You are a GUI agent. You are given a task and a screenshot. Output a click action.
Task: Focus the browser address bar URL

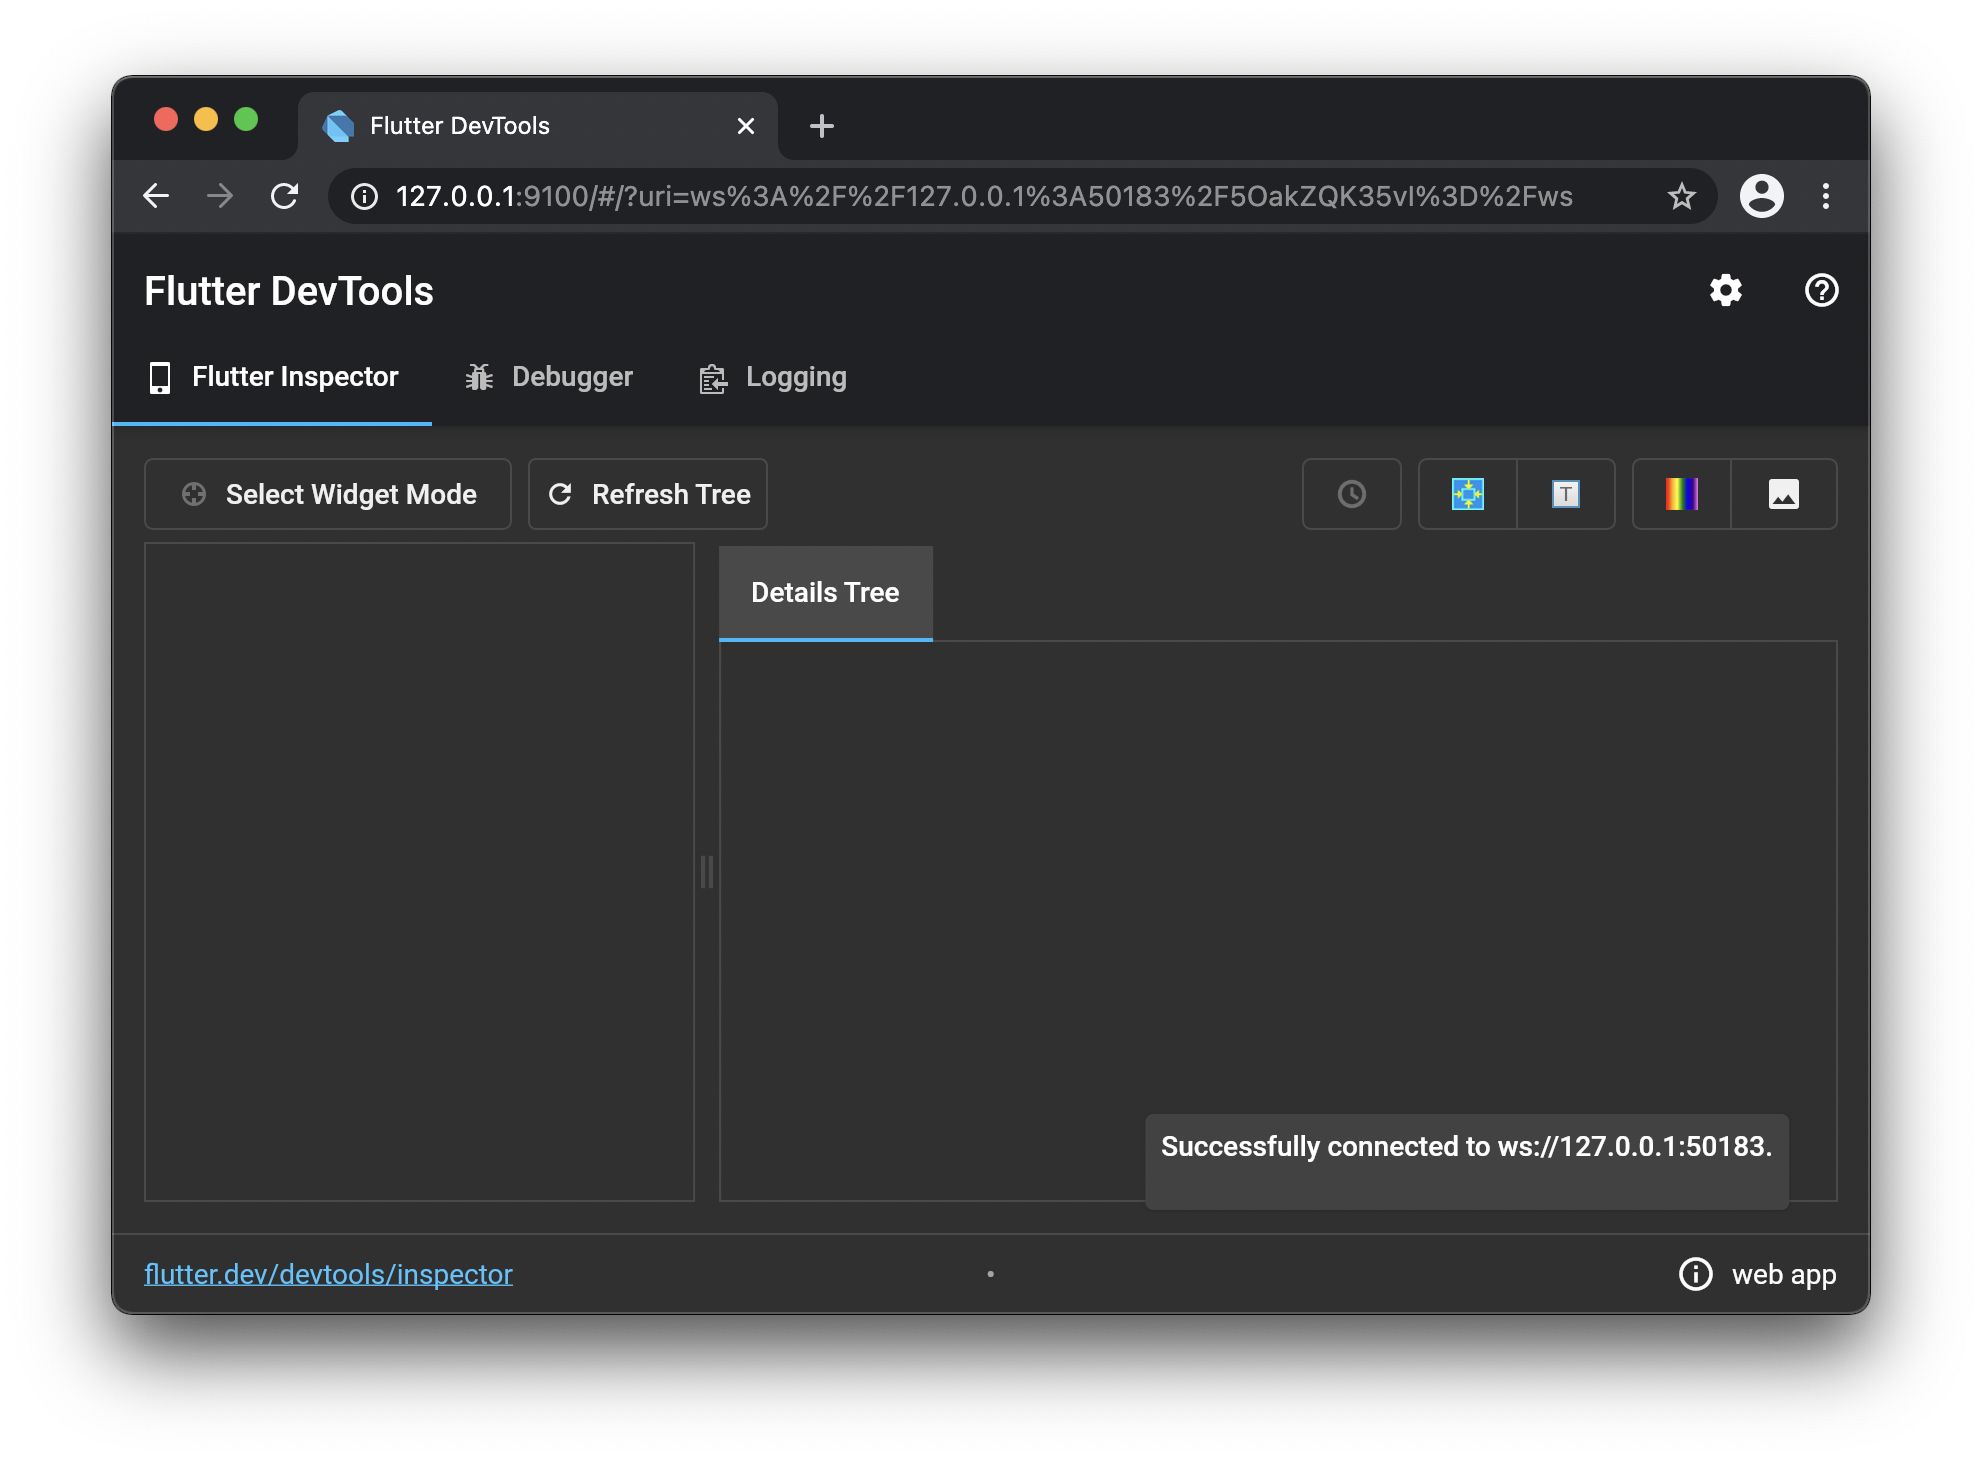pyautogui.click(x=984, y=196)
